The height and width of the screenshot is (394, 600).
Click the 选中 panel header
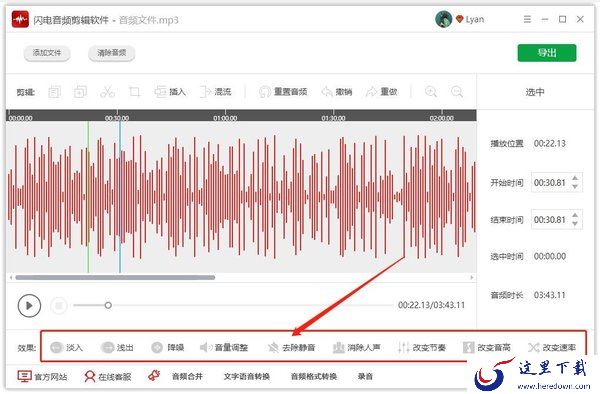[535, 92]
